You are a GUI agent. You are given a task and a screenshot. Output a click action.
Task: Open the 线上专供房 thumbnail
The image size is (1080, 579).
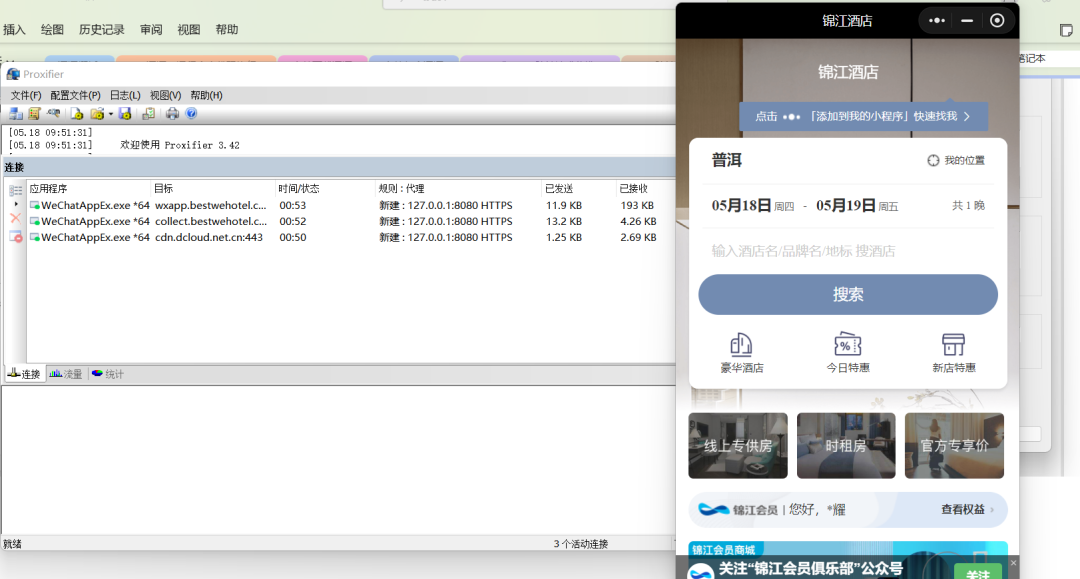coord(738,445)
